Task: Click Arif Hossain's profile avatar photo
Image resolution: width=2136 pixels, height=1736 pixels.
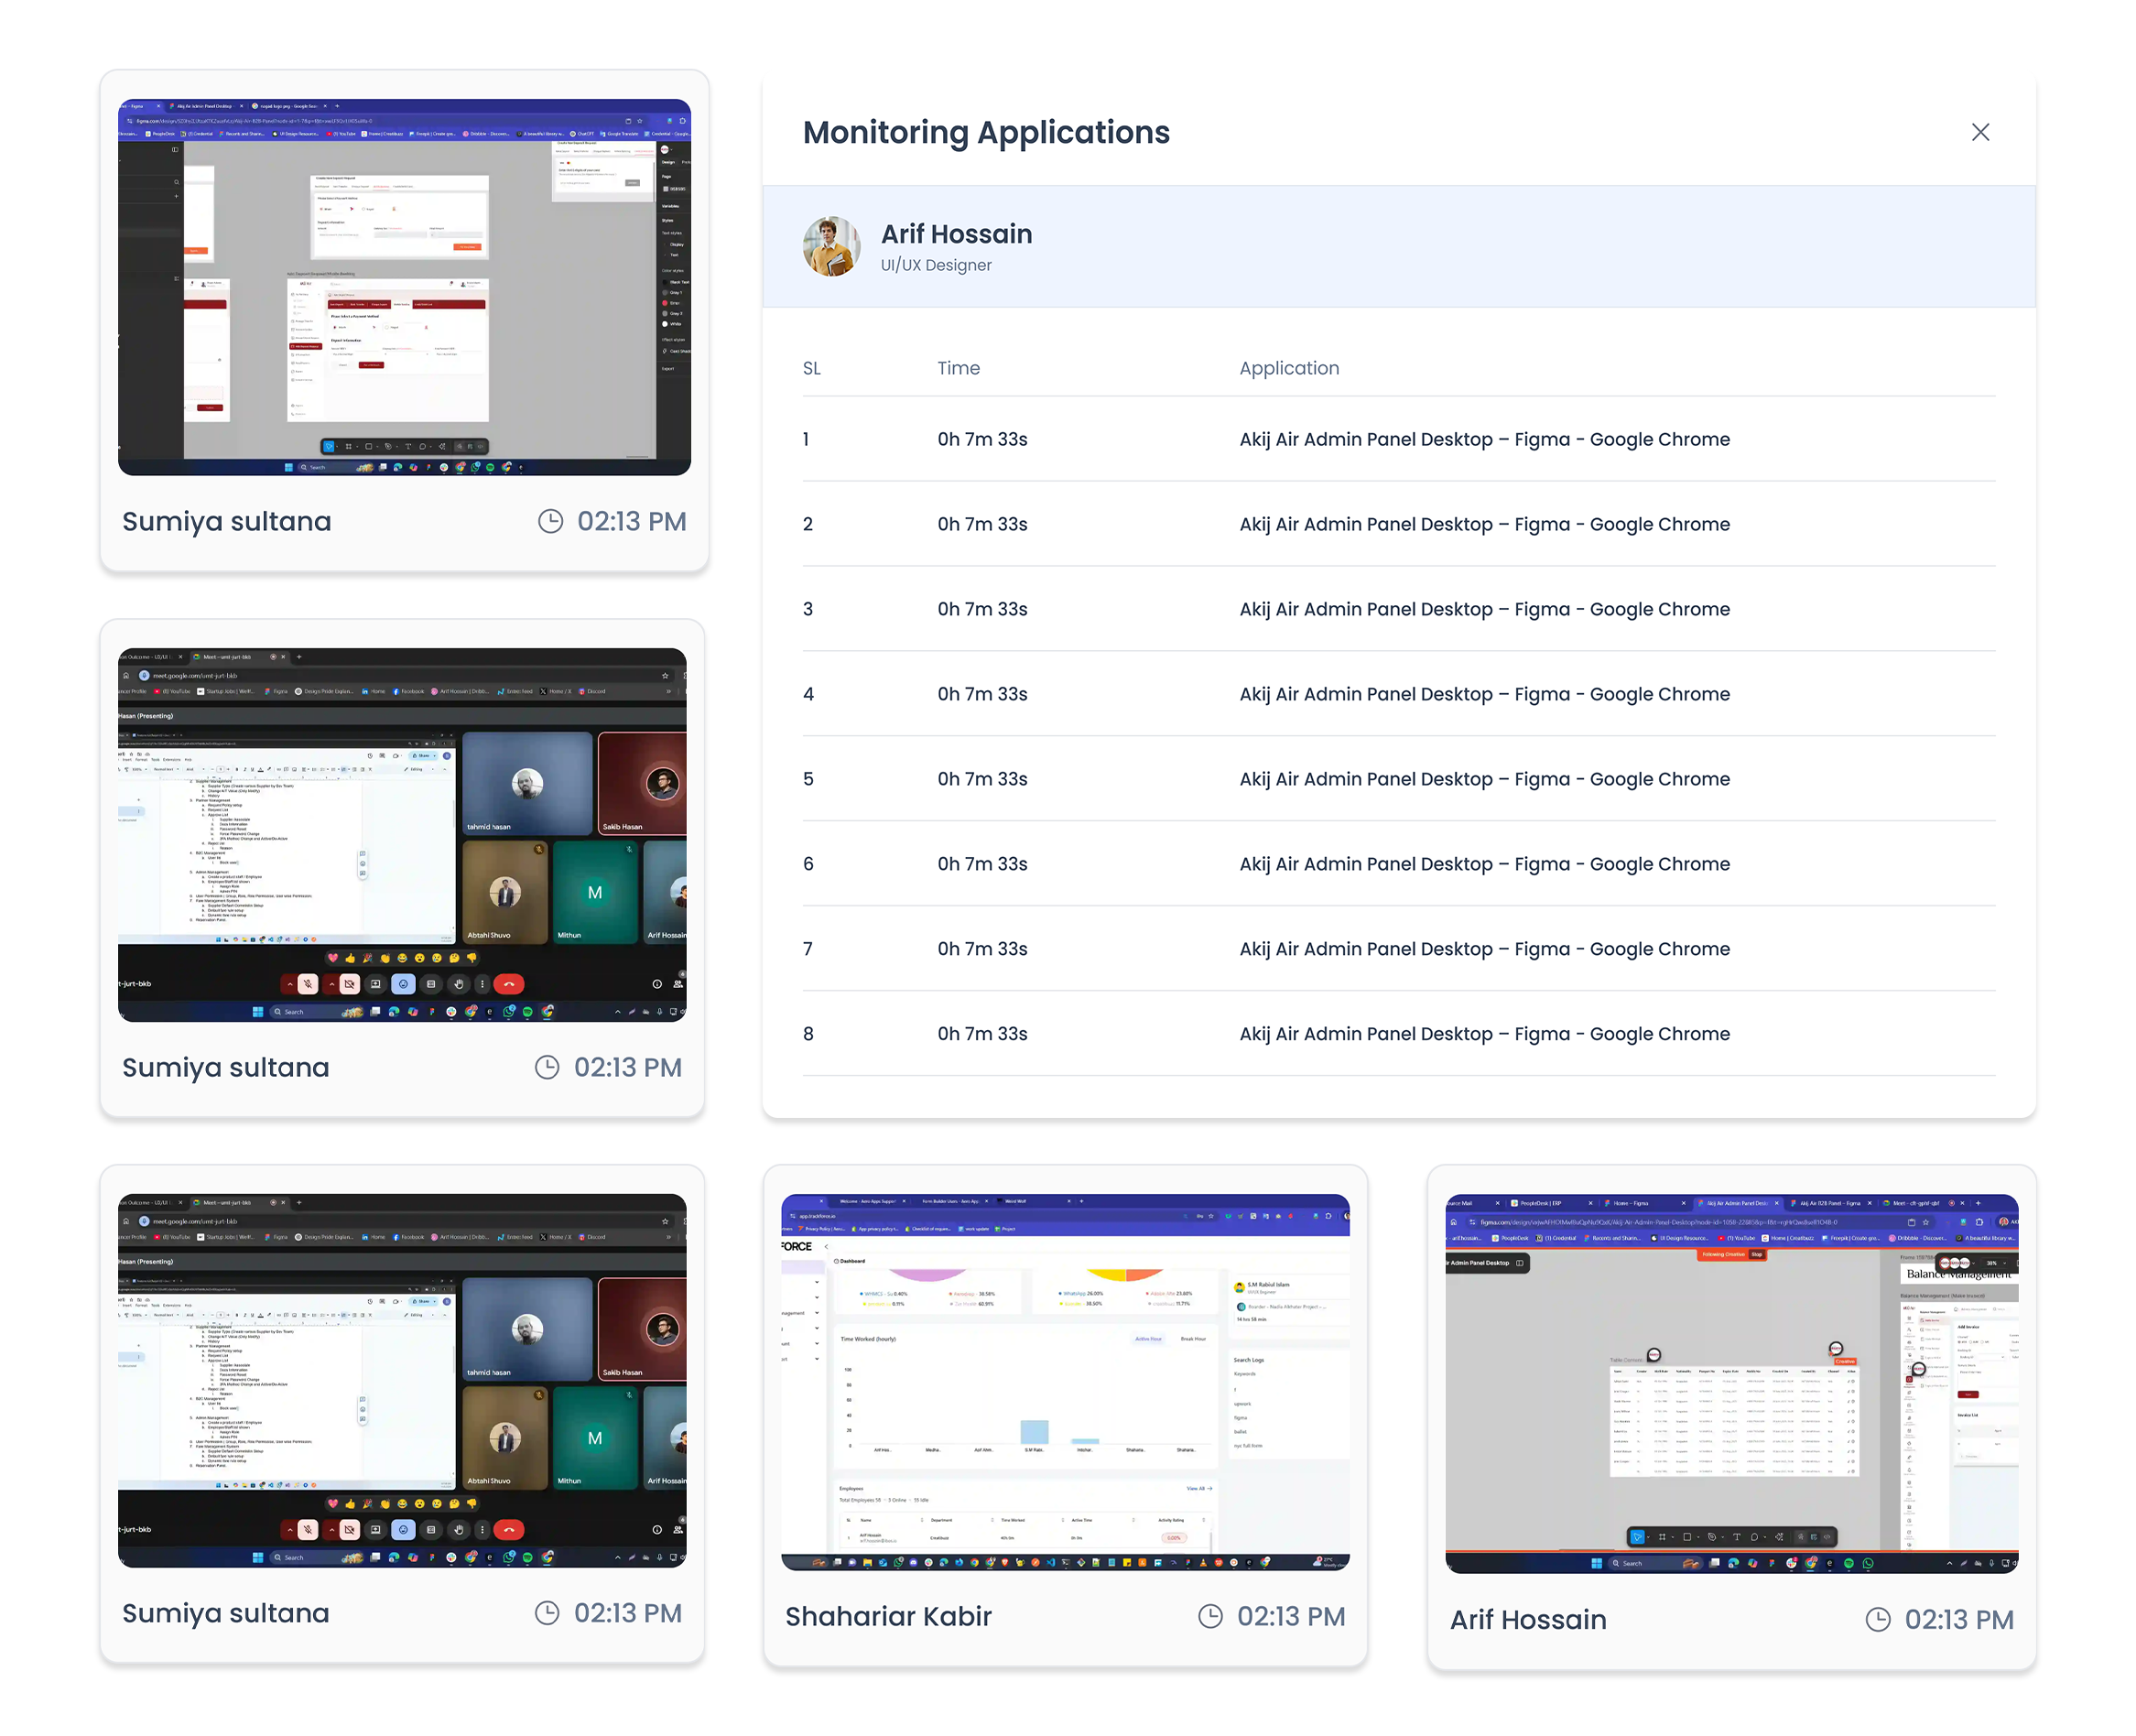Action: click(831, 246)
